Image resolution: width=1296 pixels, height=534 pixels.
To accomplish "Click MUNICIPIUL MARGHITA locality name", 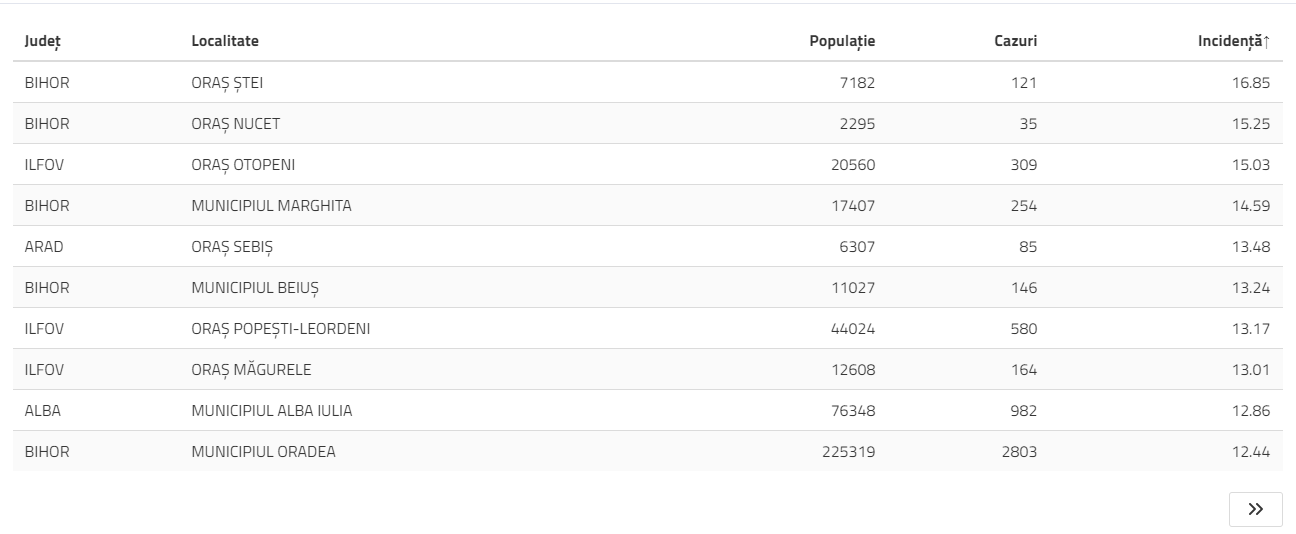I will pyautogui.click(x=271, y=206).
